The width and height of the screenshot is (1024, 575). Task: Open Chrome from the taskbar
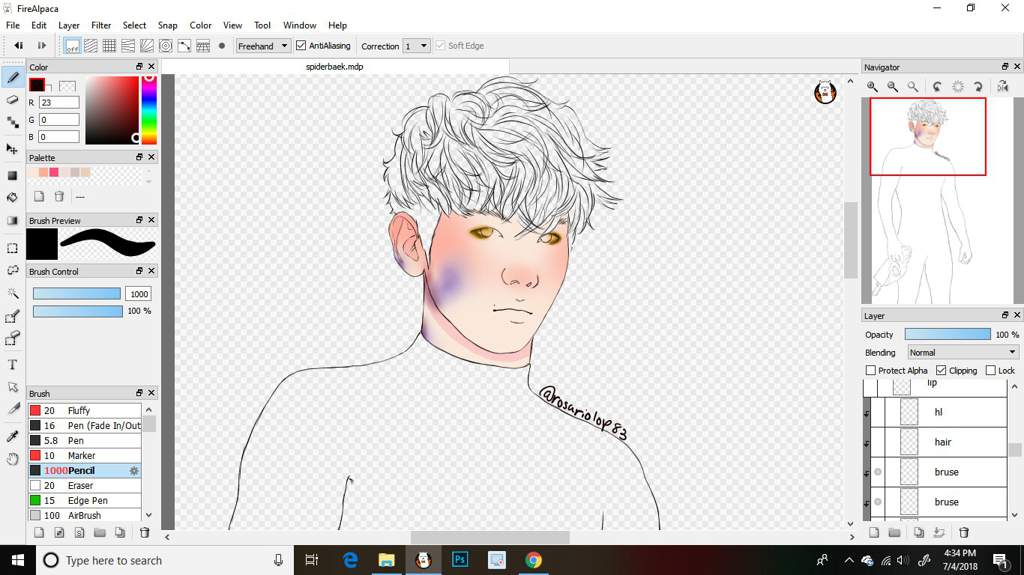[x=534, y=560]
